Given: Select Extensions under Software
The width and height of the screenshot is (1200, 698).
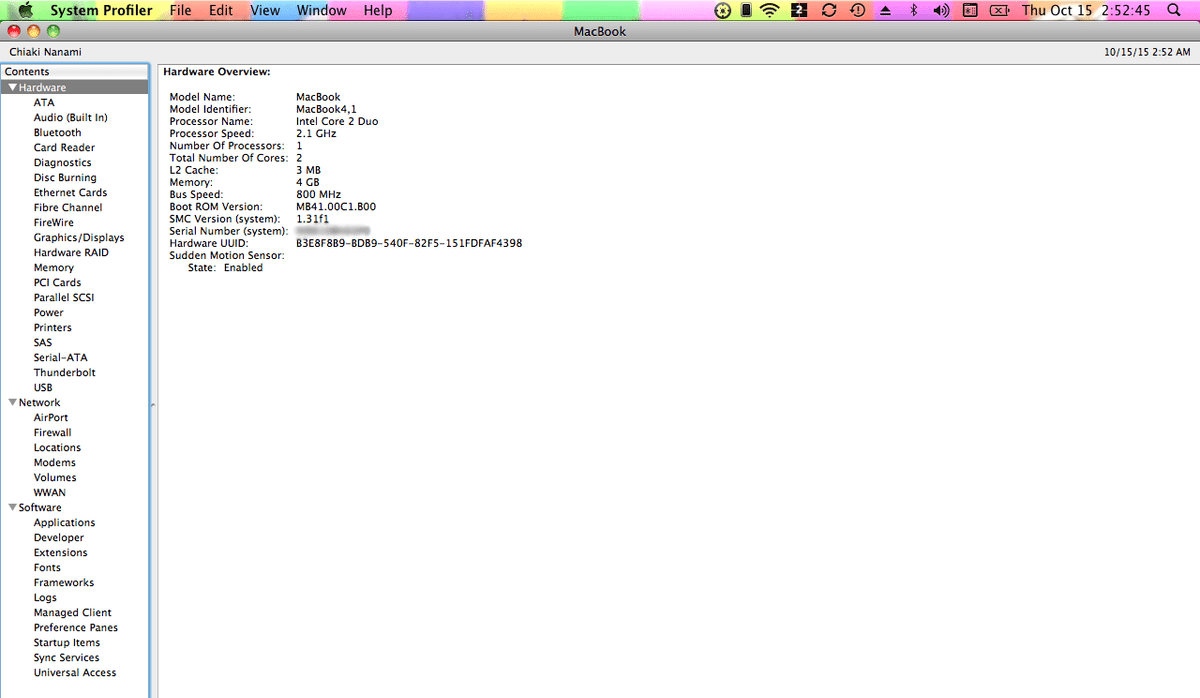Looking at the screenshot, I should click(x=60, y=553).
